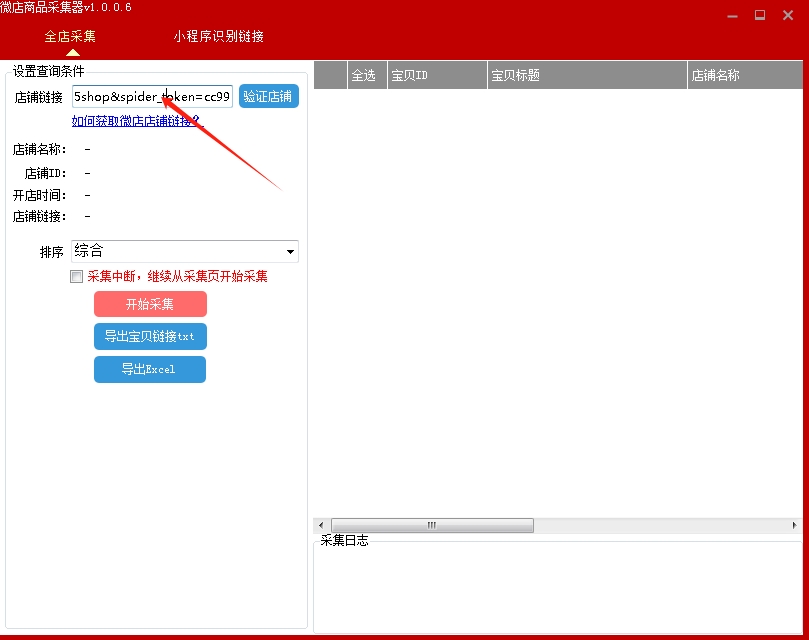Screen dimensions: 809x640
Task: Click the 店铺名称 column header
Action: [745, 75]
